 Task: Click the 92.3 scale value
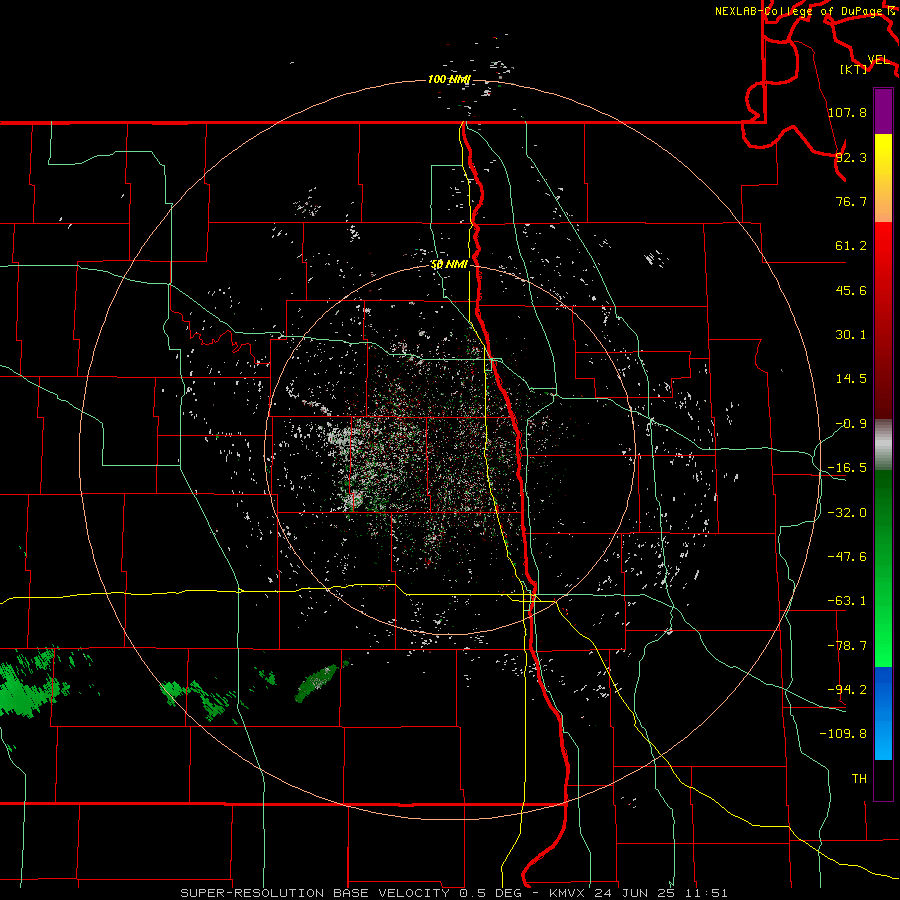[851, 157]
